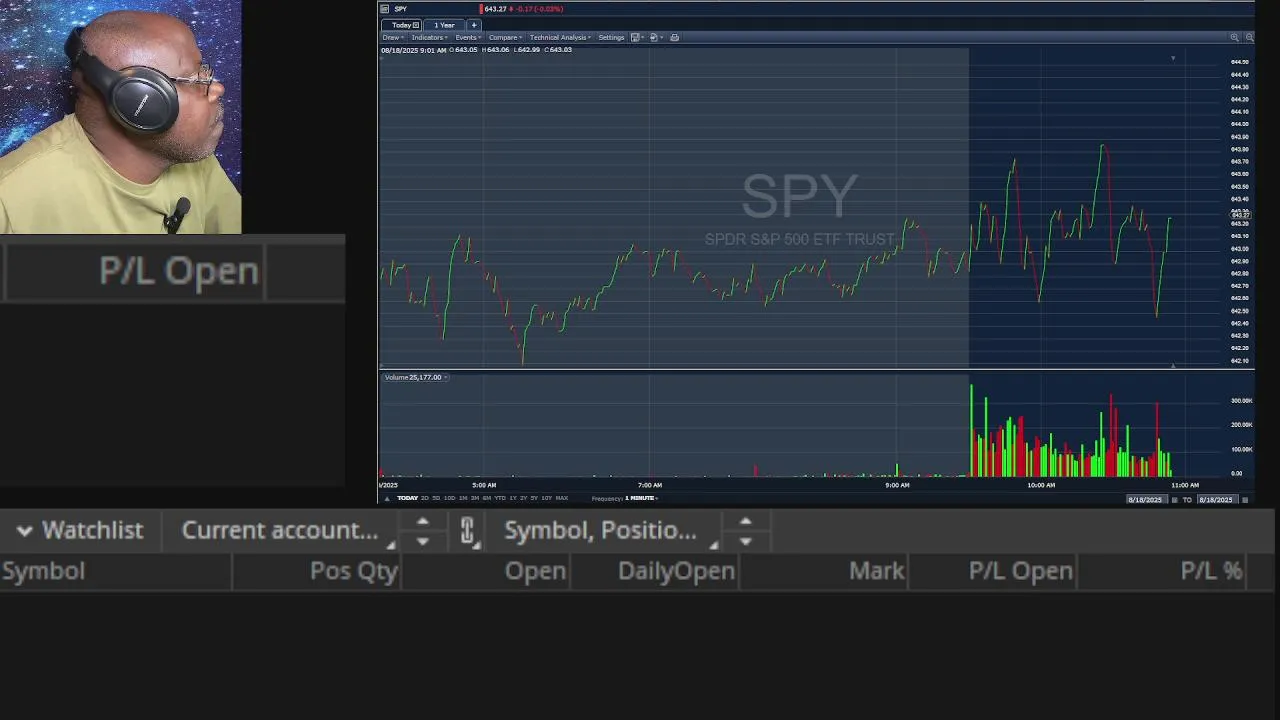
Task: Click the link icon in the watchlist toolbar
Action: [x=467, y=531]
